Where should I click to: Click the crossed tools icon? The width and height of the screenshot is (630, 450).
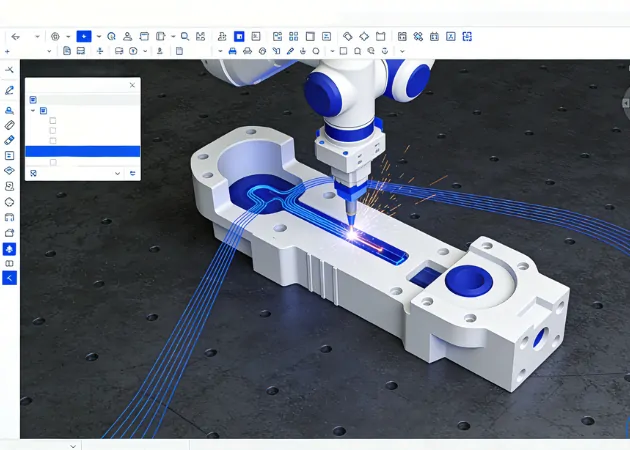click(x=418, y=37)
